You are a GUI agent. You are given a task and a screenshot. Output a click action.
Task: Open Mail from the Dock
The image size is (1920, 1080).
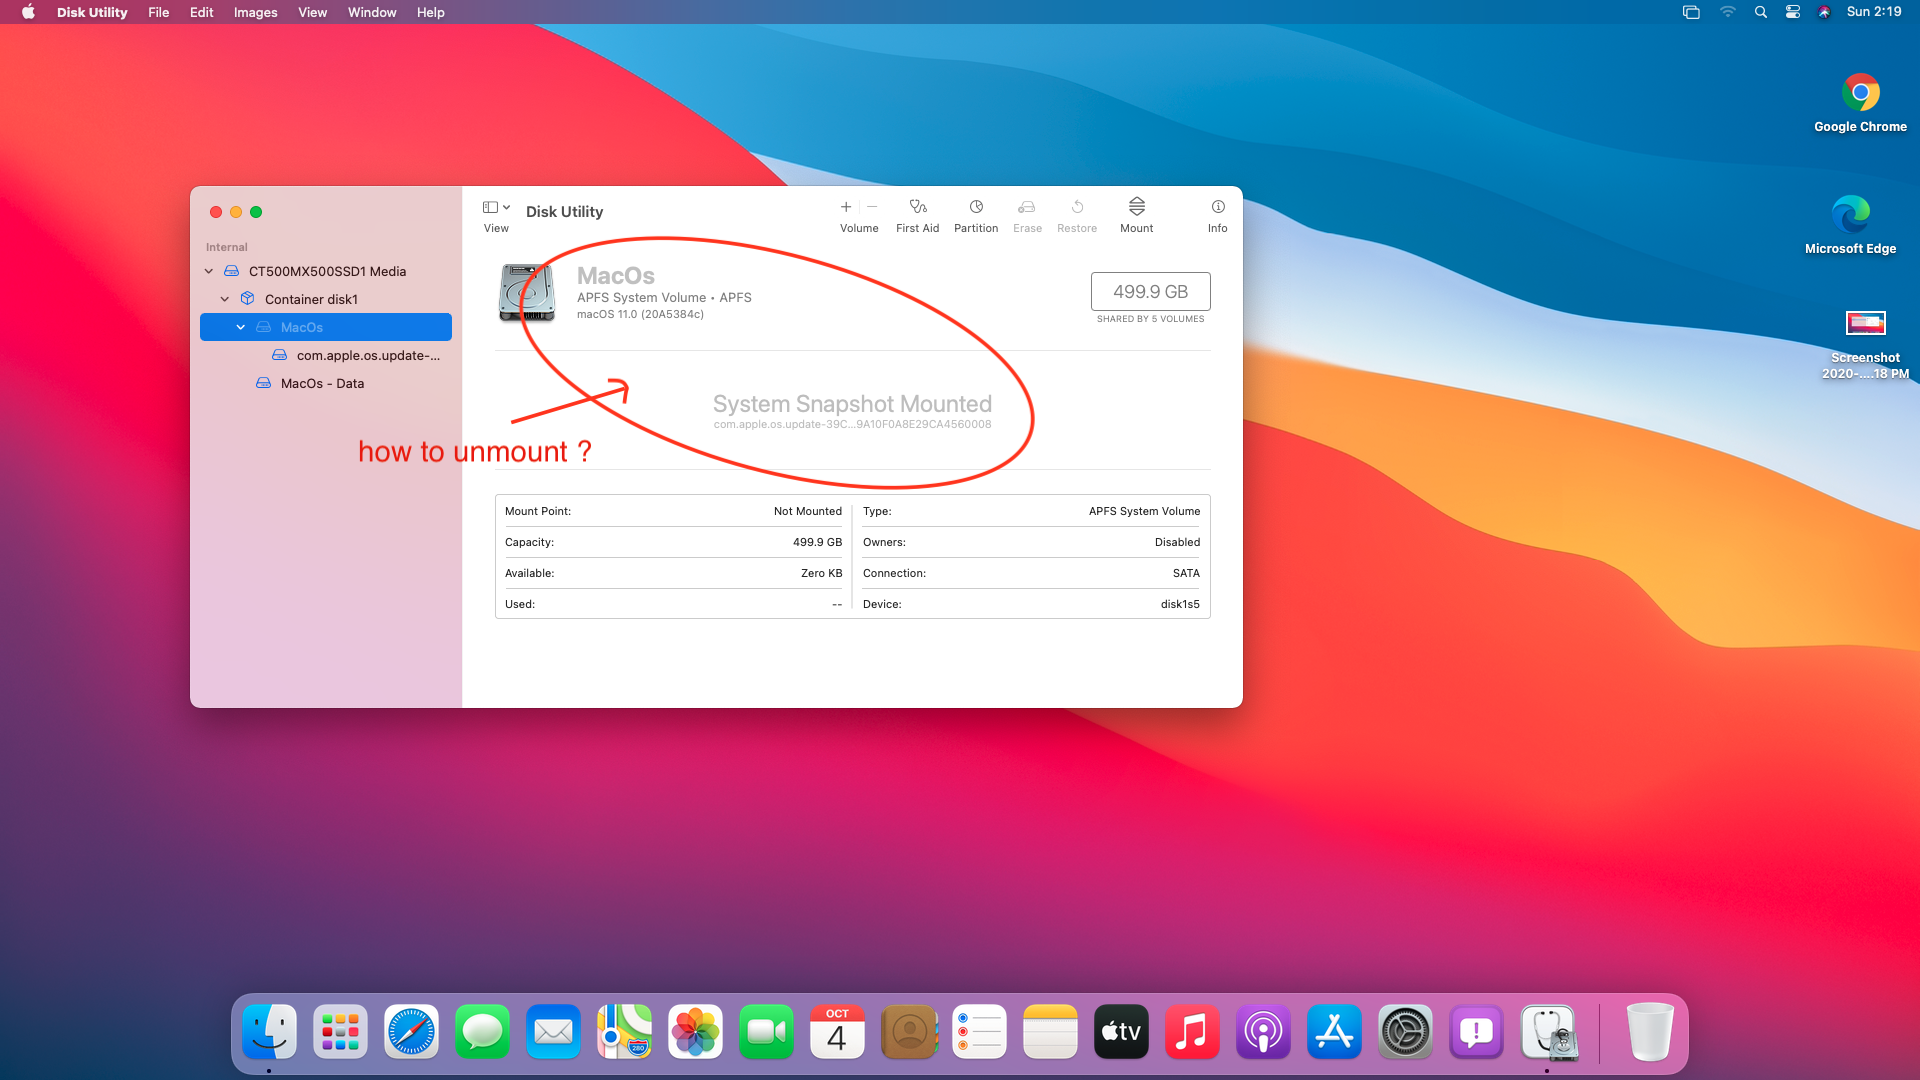coord(553,1032)
